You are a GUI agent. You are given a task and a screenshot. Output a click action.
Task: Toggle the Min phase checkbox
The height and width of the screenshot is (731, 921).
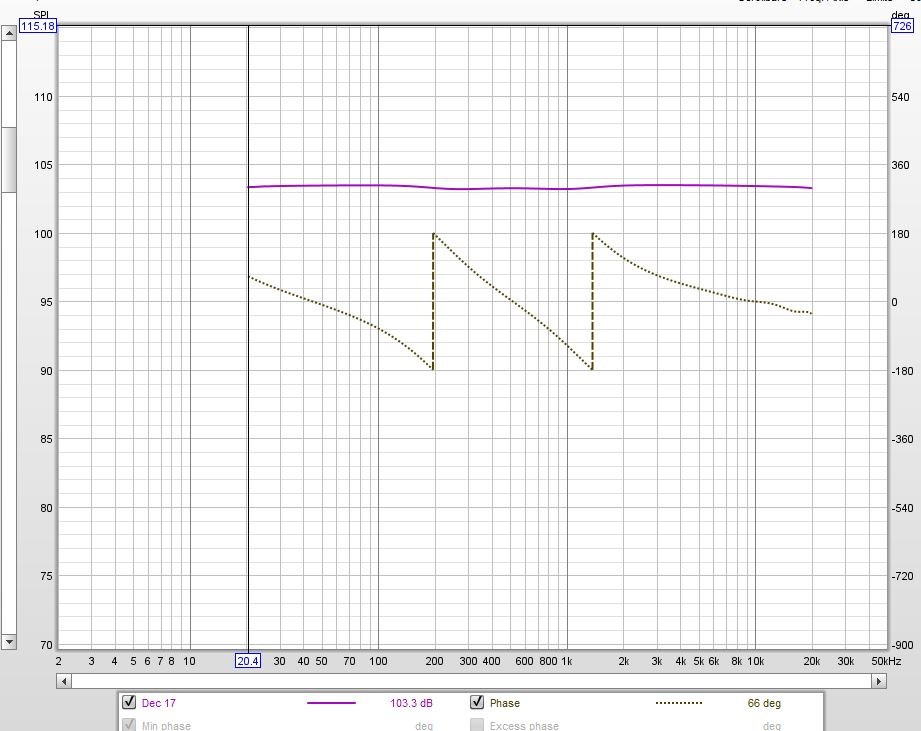[129, 725]
